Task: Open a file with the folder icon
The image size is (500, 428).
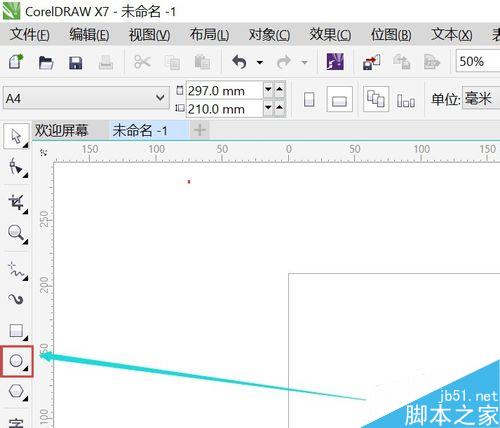Action: [46, 62]
